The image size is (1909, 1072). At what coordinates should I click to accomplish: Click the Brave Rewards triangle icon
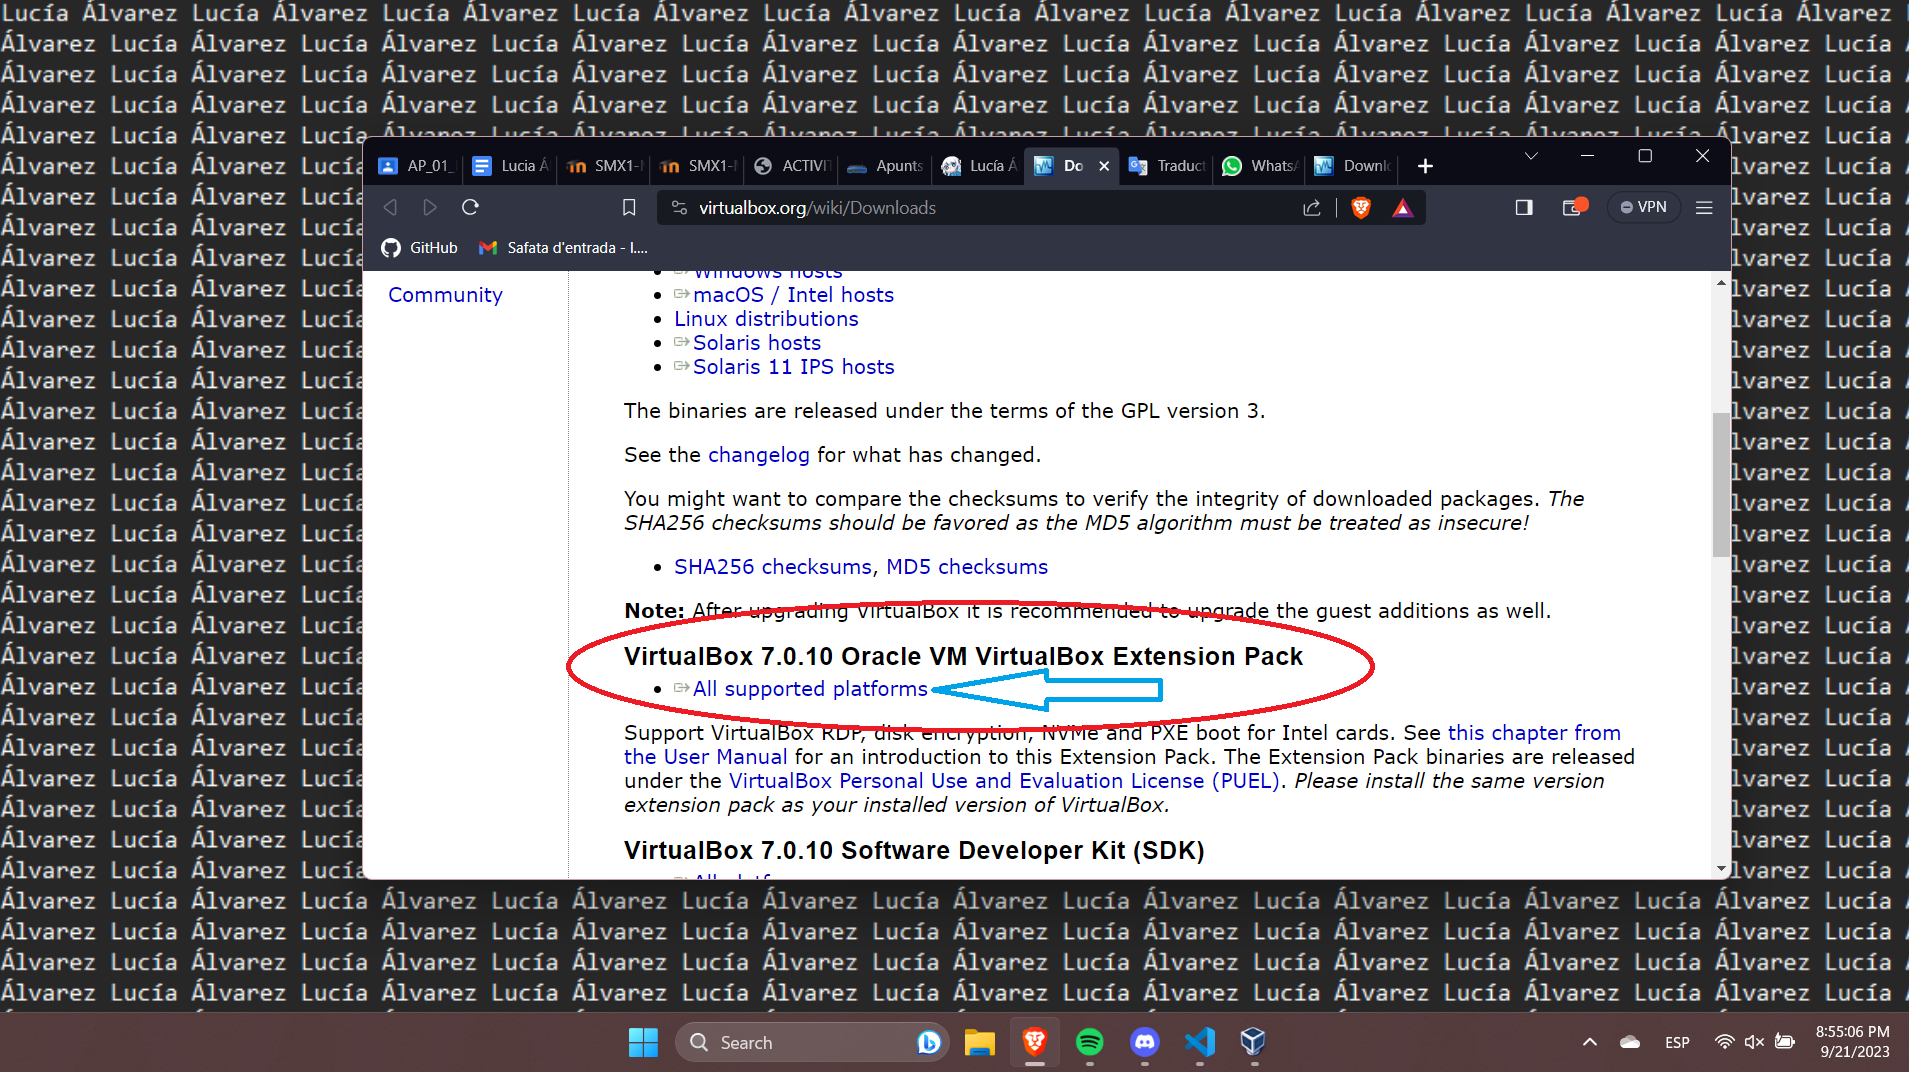tap(1404, 207)
